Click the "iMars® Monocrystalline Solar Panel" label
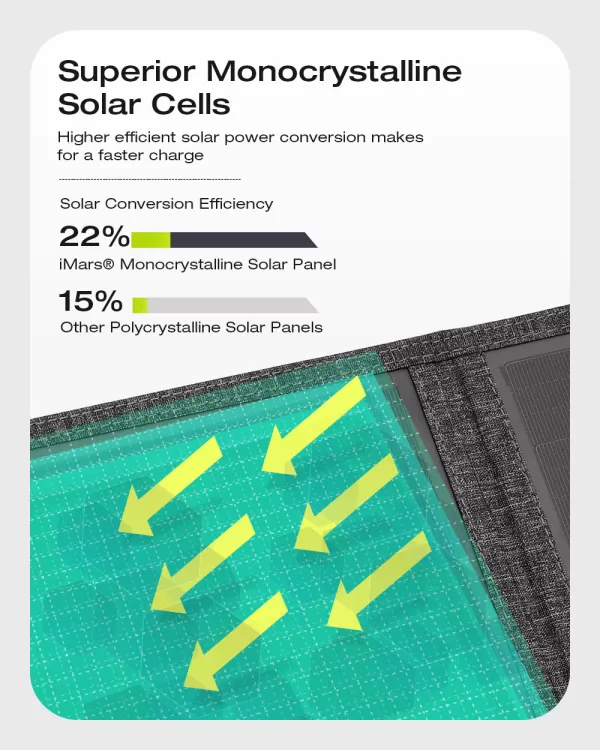The width and height of the screenshot is (600, 750). (x=198, y=265)
